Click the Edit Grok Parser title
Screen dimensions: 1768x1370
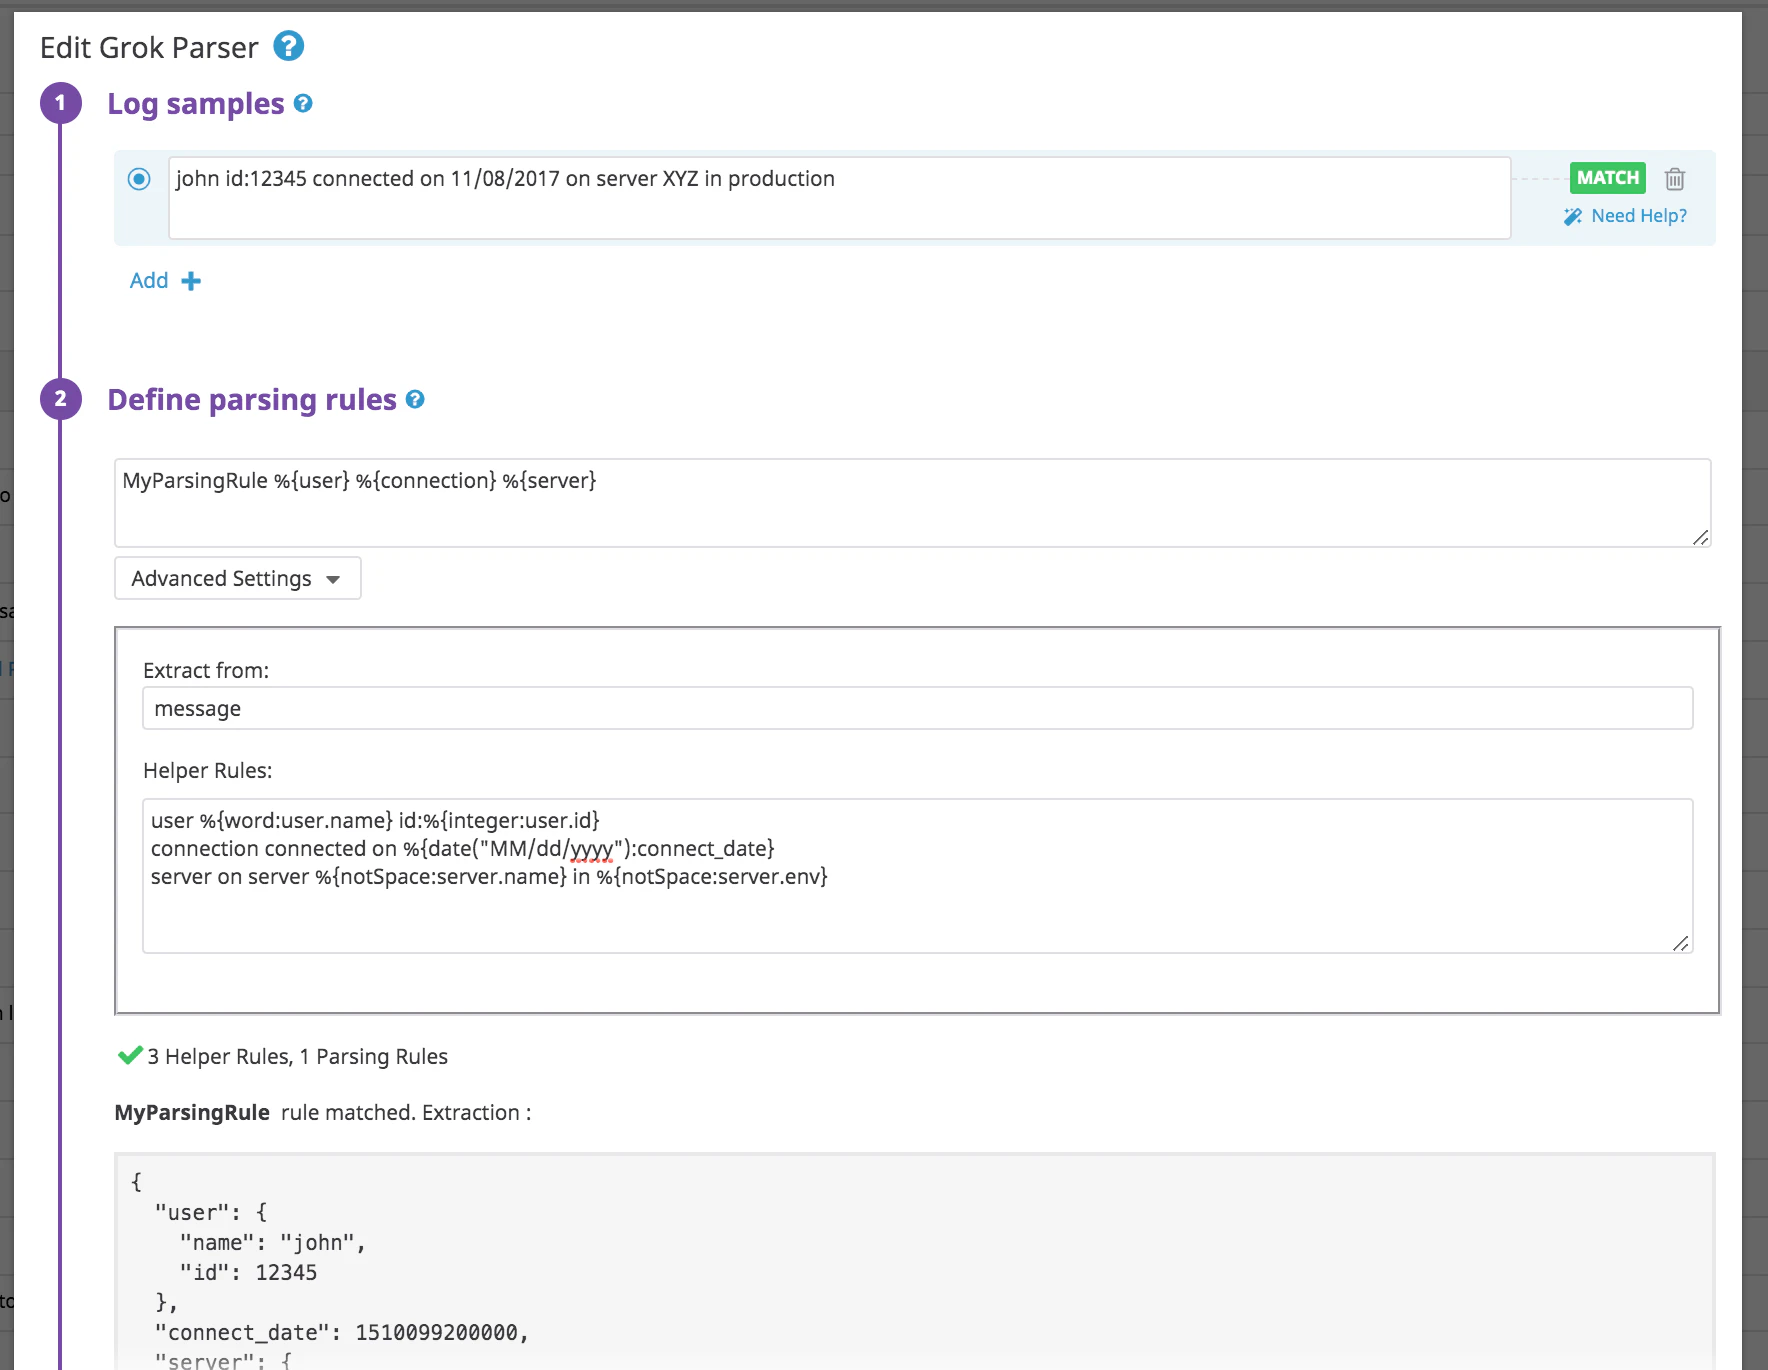(x=149, y=48)
